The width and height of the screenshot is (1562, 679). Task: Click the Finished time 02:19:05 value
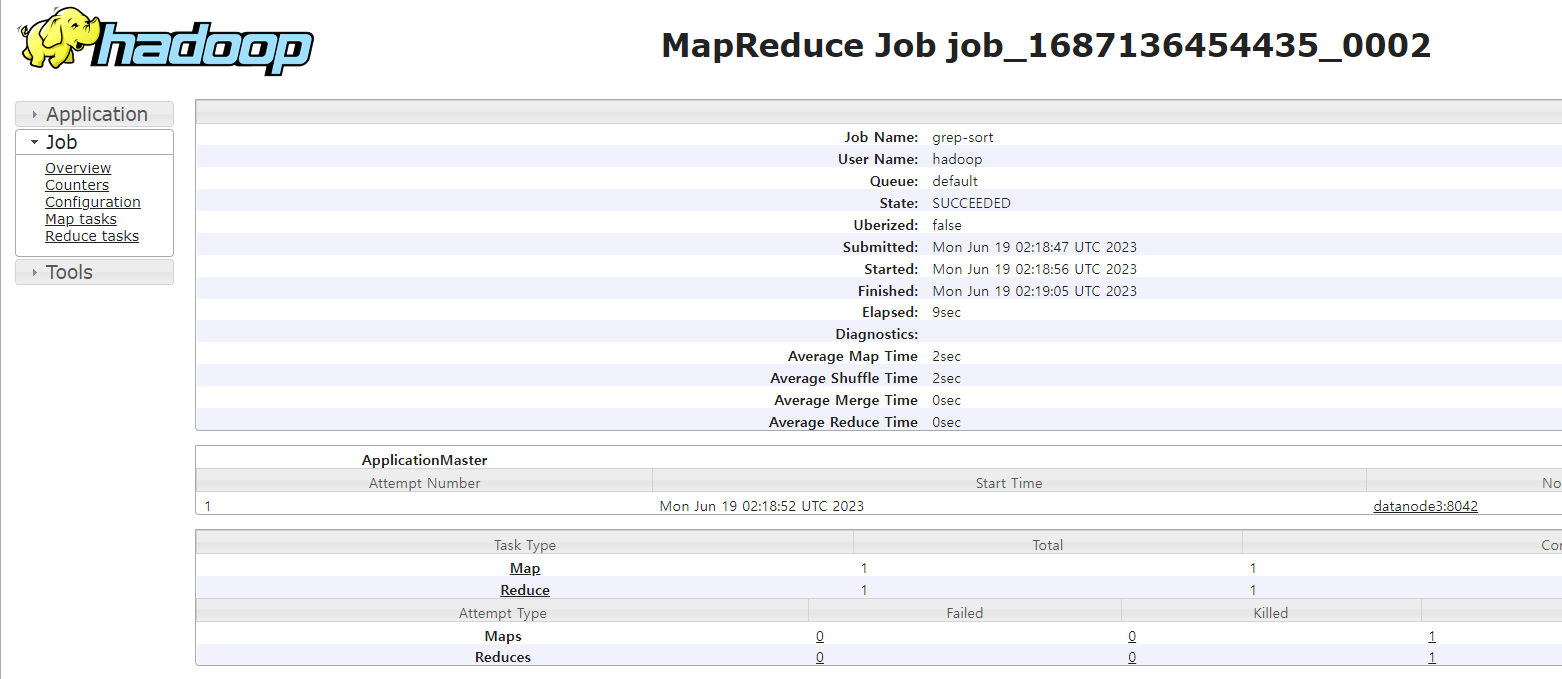[x=1035, y=291]
